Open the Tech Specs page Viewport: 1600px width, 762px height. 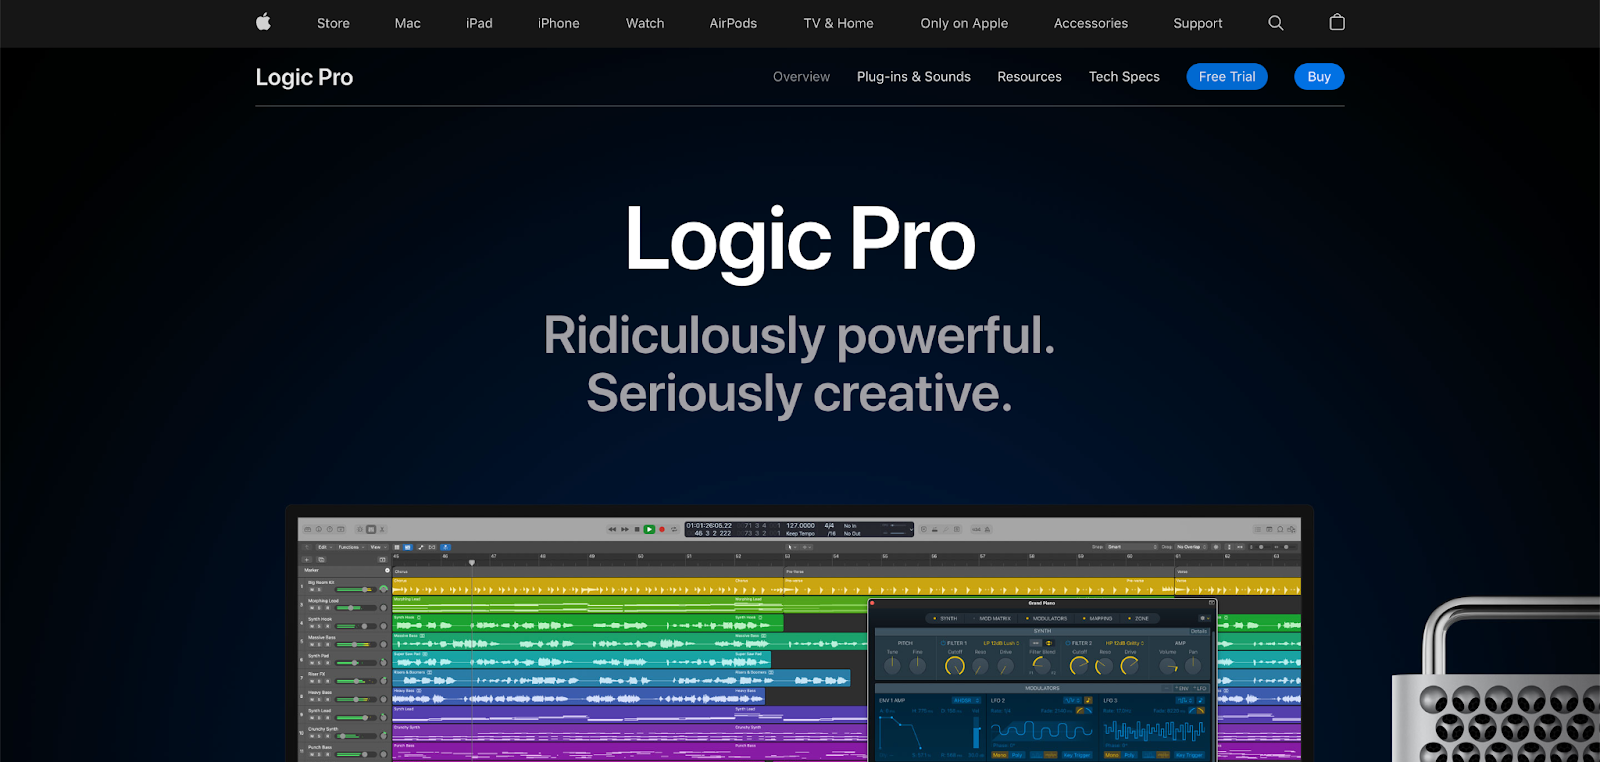[x=1124, y=77]
